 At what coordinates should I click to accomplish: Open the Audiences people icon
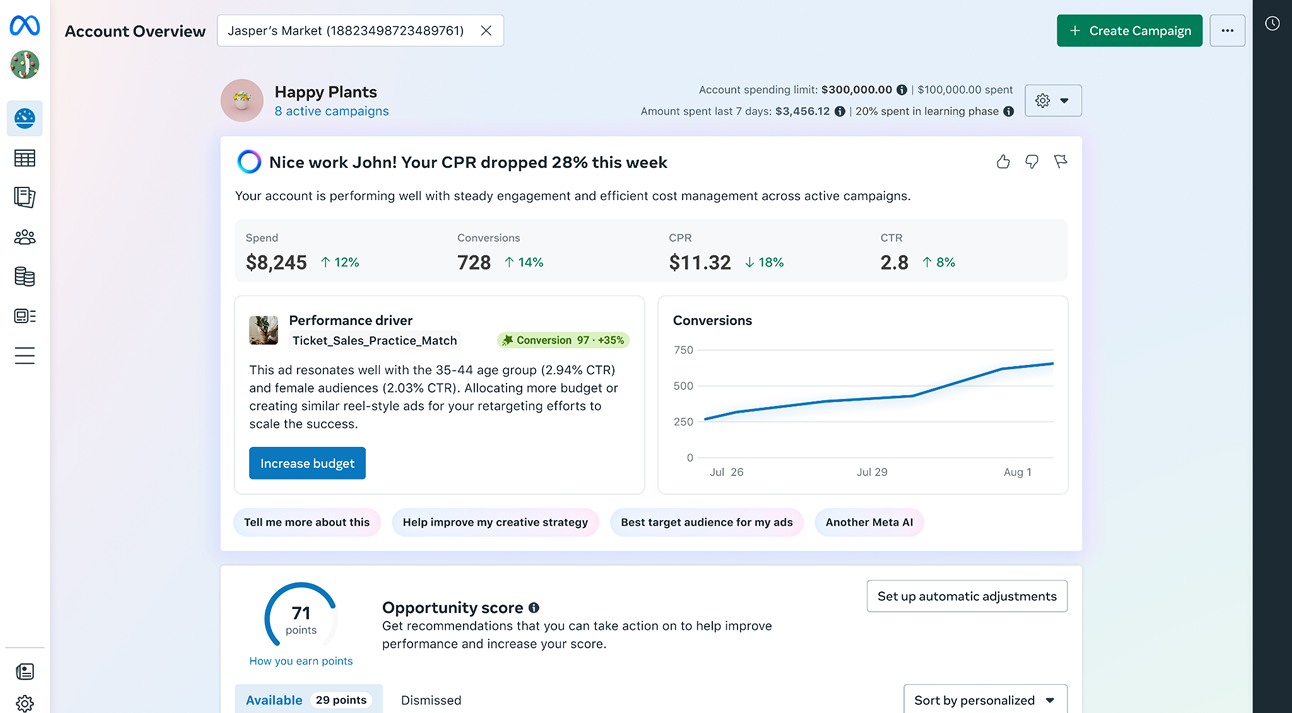pos(25,237)
